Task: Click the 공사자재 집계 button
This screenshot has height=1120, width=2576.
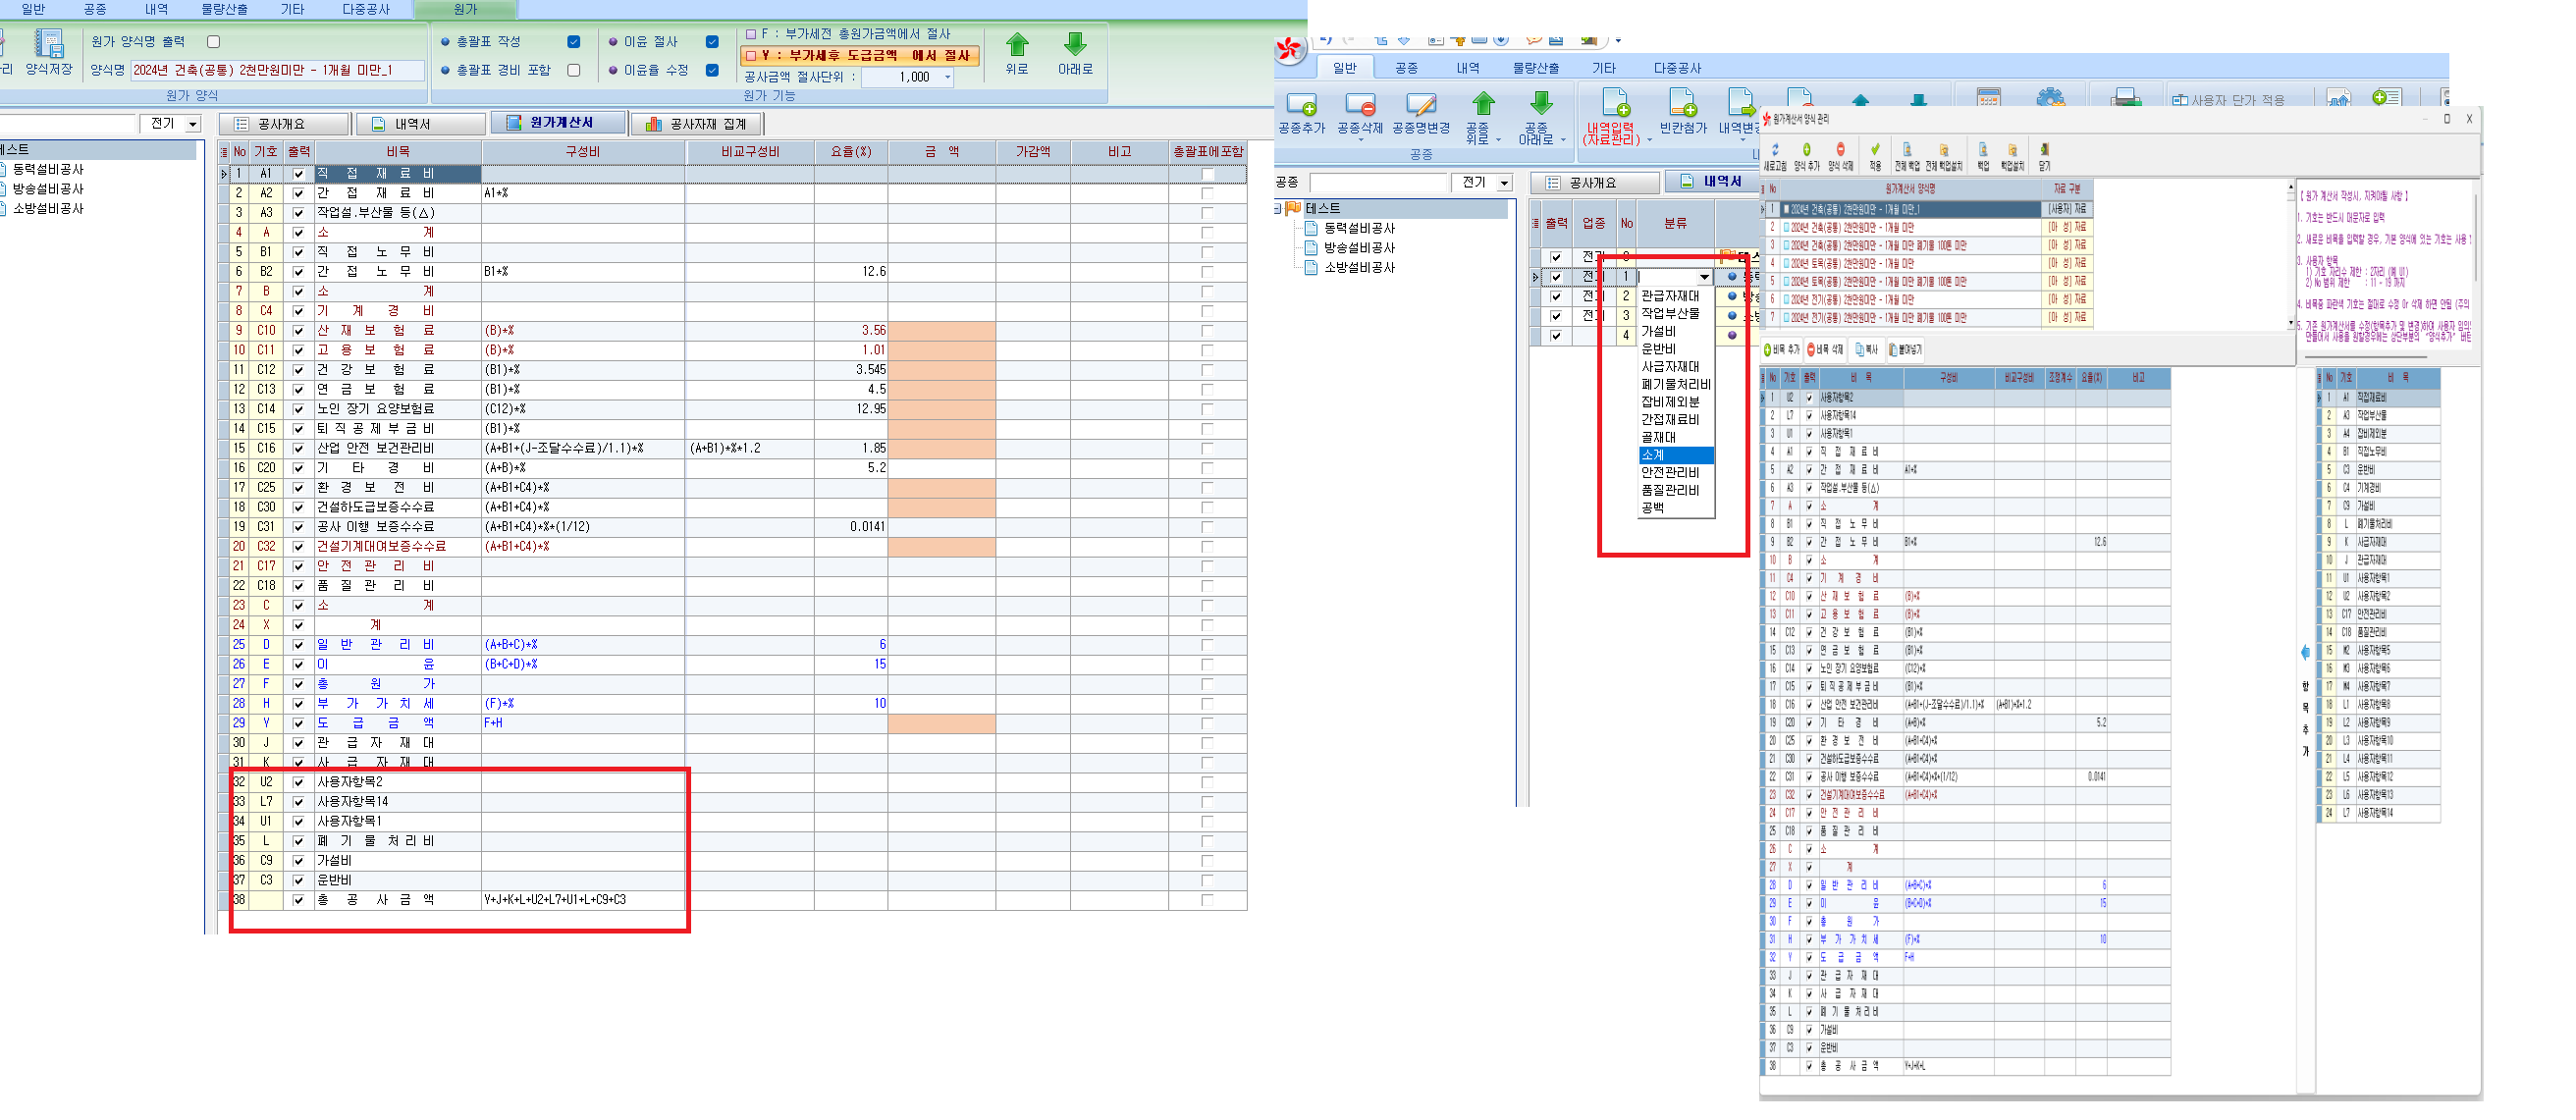Action: 697,124
